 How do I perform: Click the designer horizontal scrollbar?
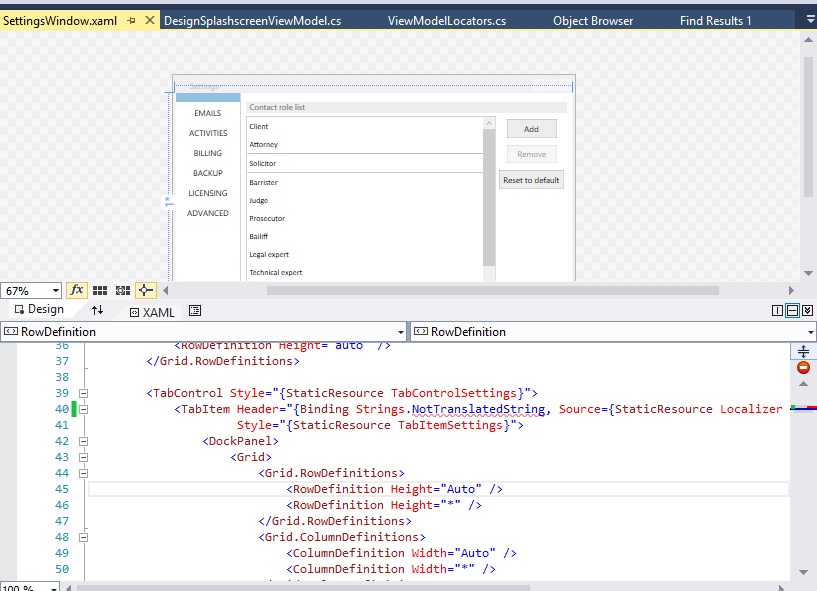coord(493,290)
